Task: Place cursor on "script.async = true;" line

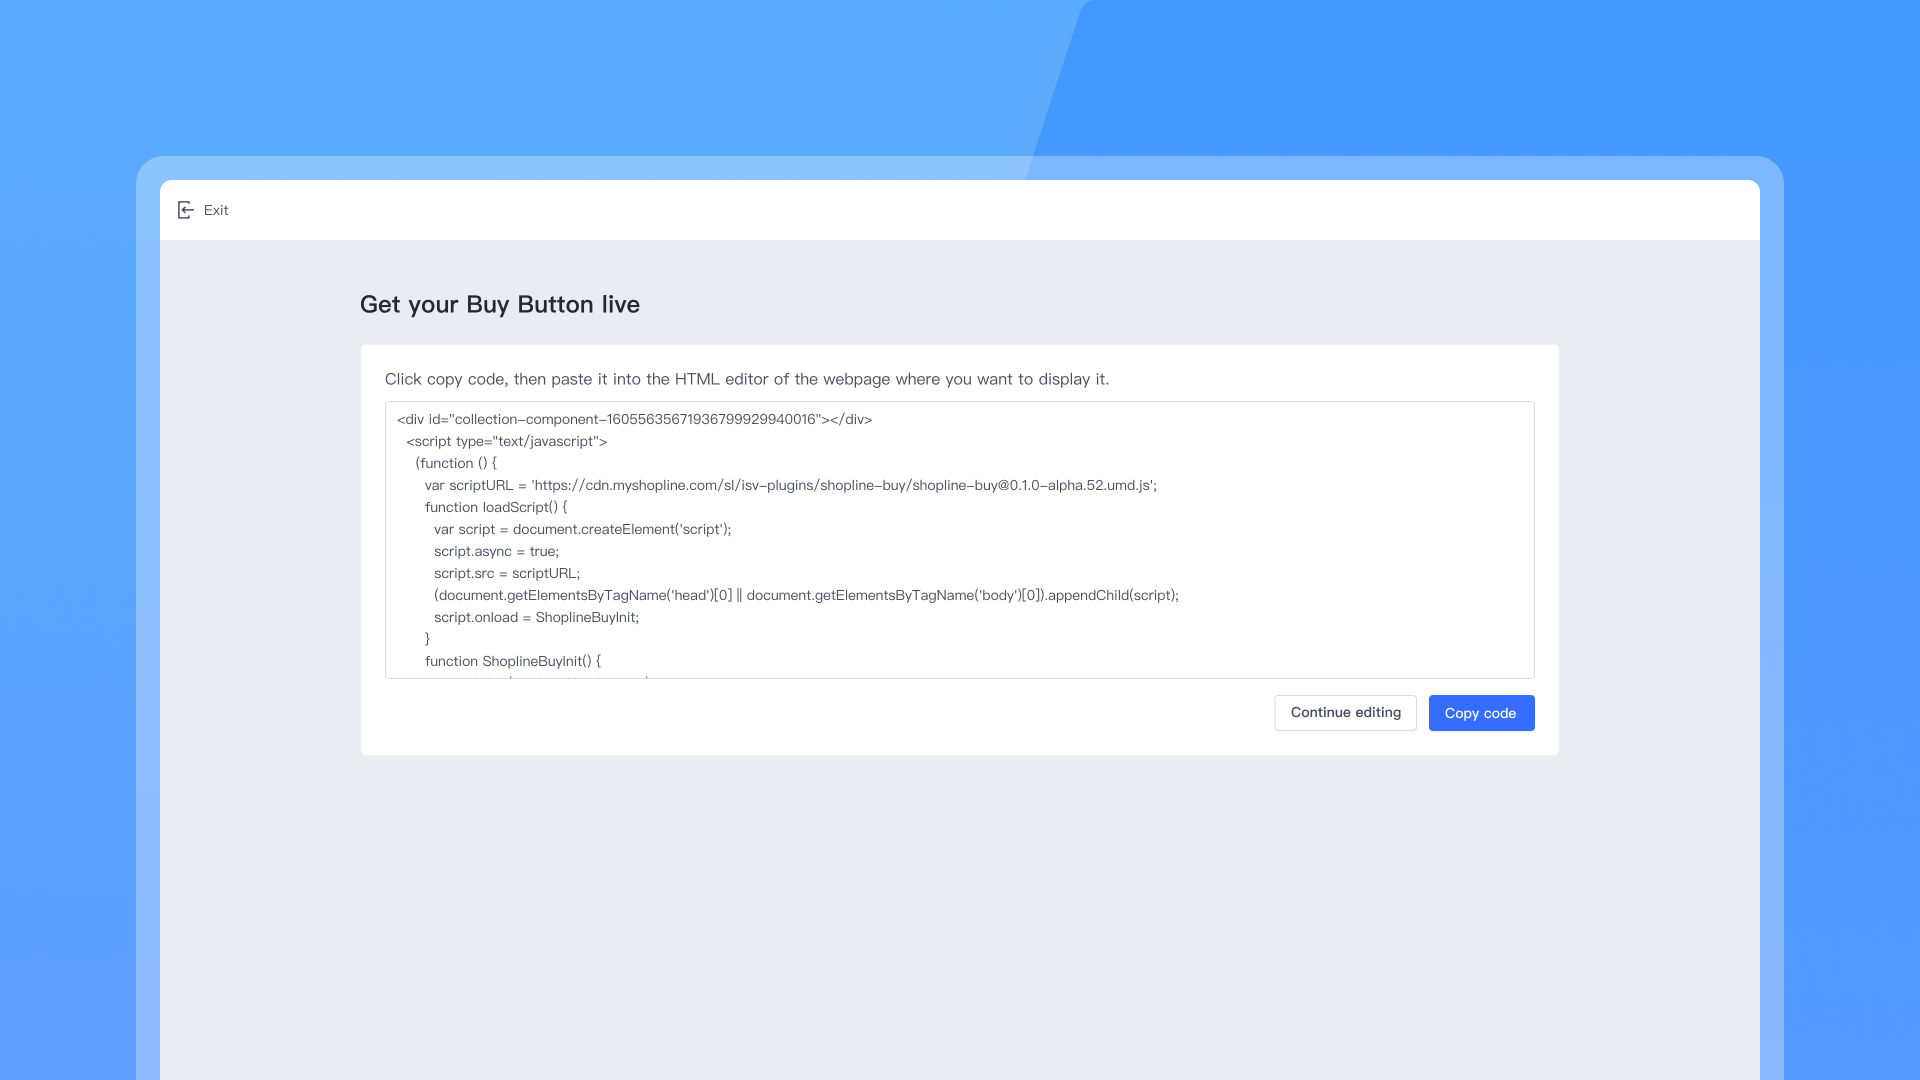Action: coord(496,552)
